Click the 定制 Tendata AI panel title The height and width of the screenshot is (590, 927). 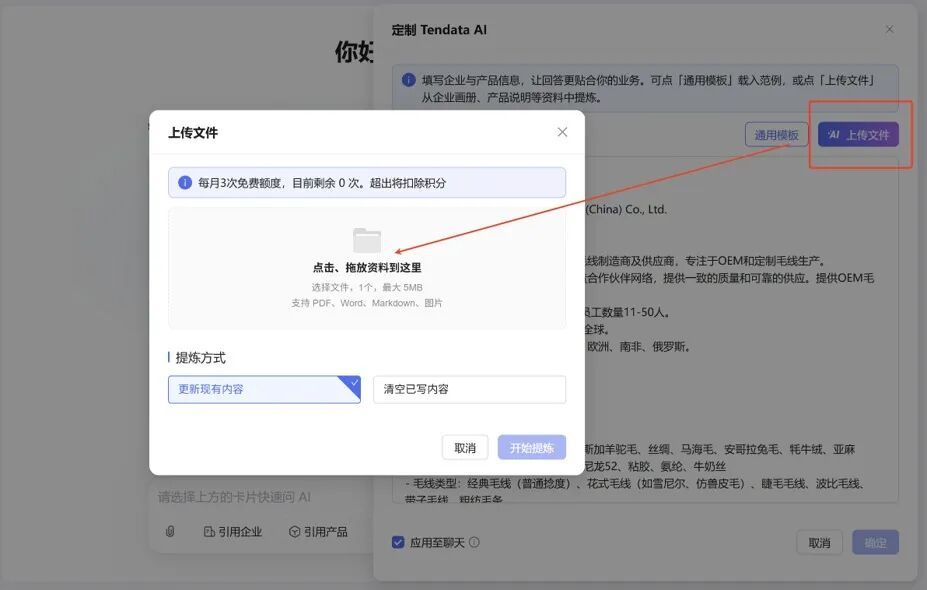coord(439,30)
